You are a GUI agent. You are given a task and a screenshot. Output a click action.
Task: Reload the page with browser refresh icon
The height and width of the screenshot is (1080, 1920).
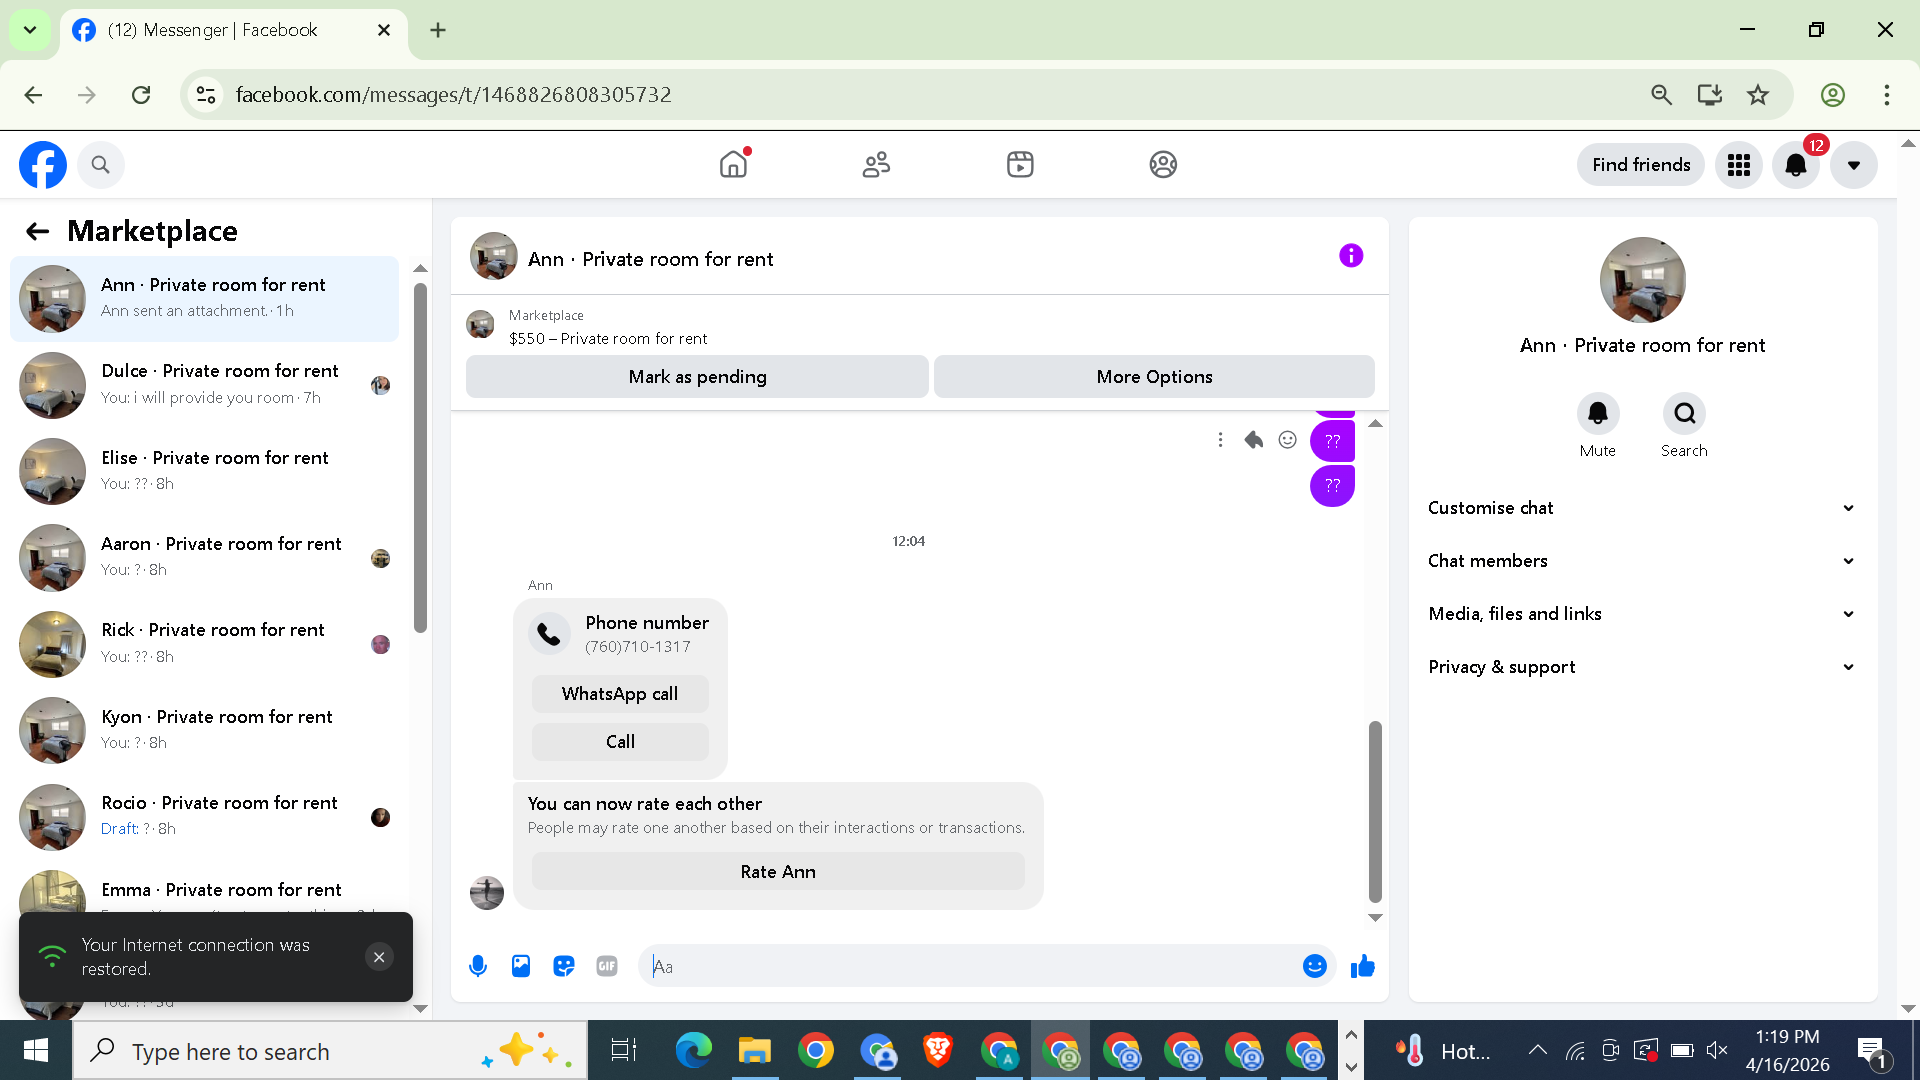[141, 95]
